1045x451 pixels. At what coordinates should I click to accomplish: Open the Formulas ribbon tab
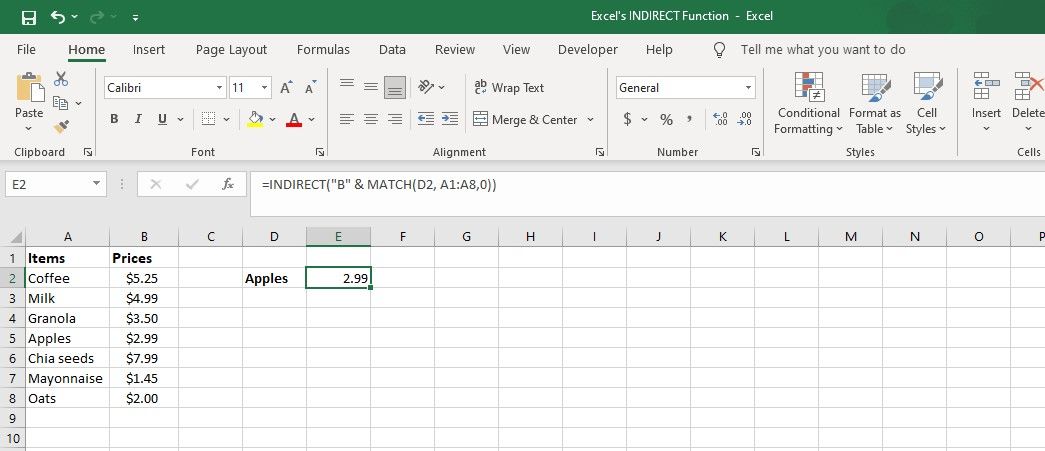pyautogui.click(x=323, y=50)
